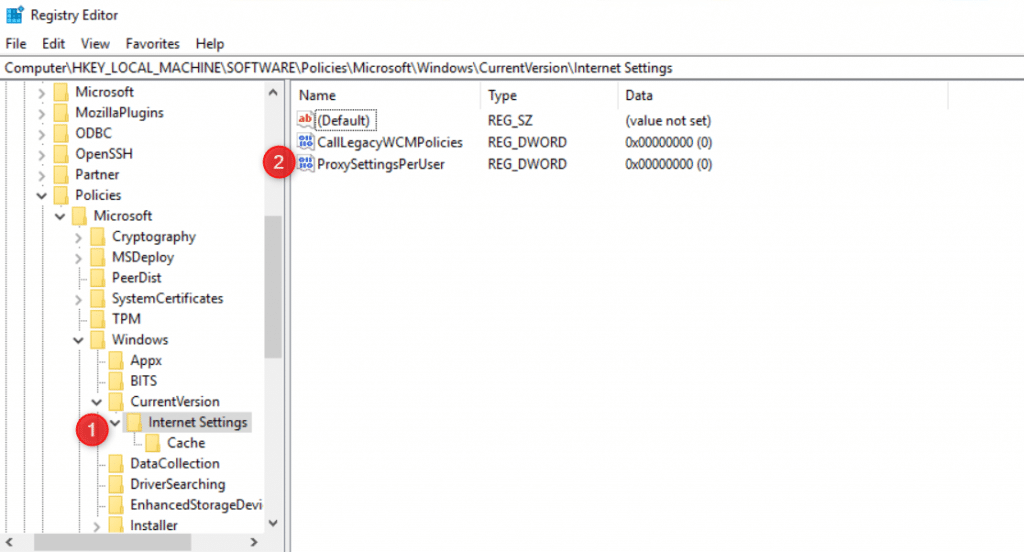Open the Edit menu
Viewport: 1024px width, 552px height.
coord(53,44)
